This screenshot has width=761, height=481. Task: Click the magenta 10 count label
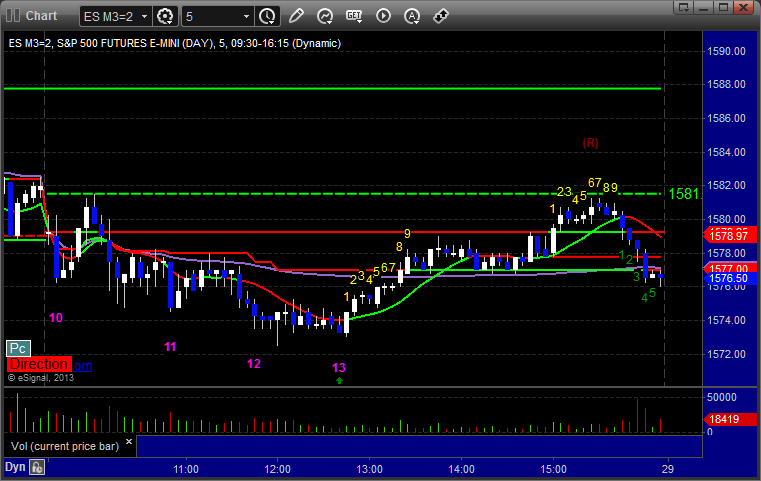[x=56, y=318]
